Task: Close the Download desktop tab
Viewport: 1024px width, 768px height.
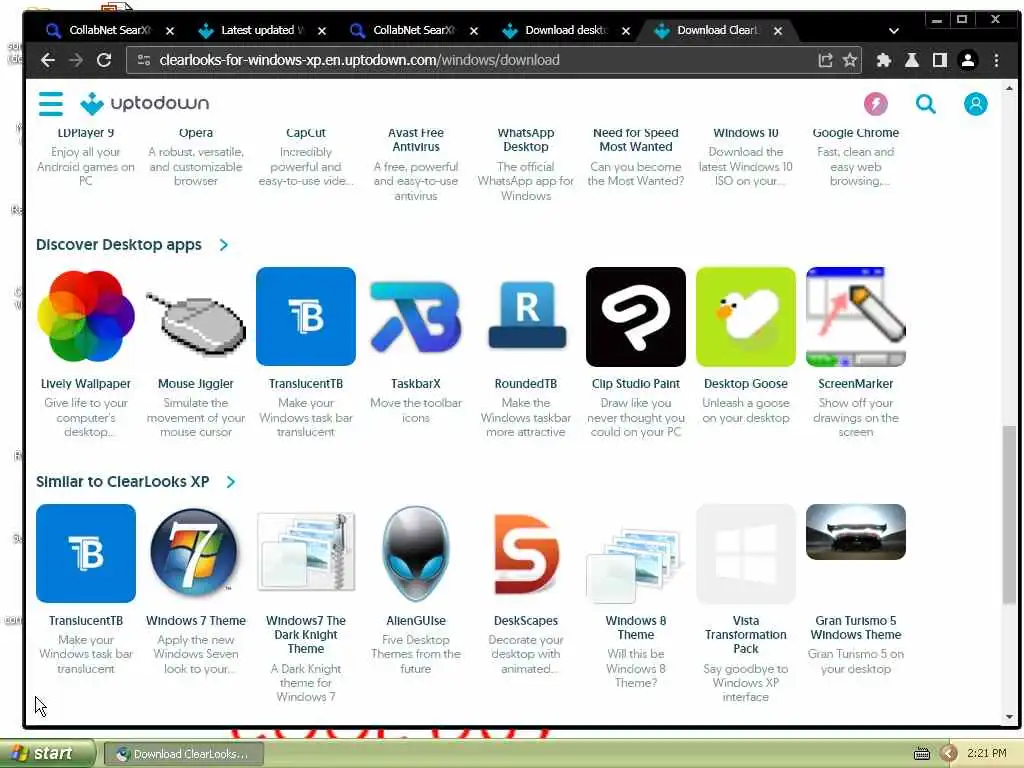Action: tap(626, 31)
